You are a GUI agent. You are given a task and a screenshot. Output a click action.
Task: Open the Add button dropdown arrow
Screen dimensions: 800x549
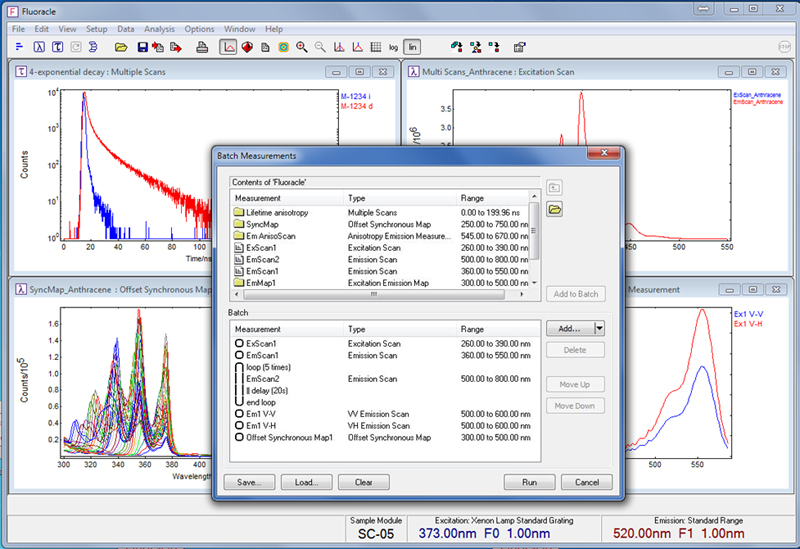(x=599, y=328)
